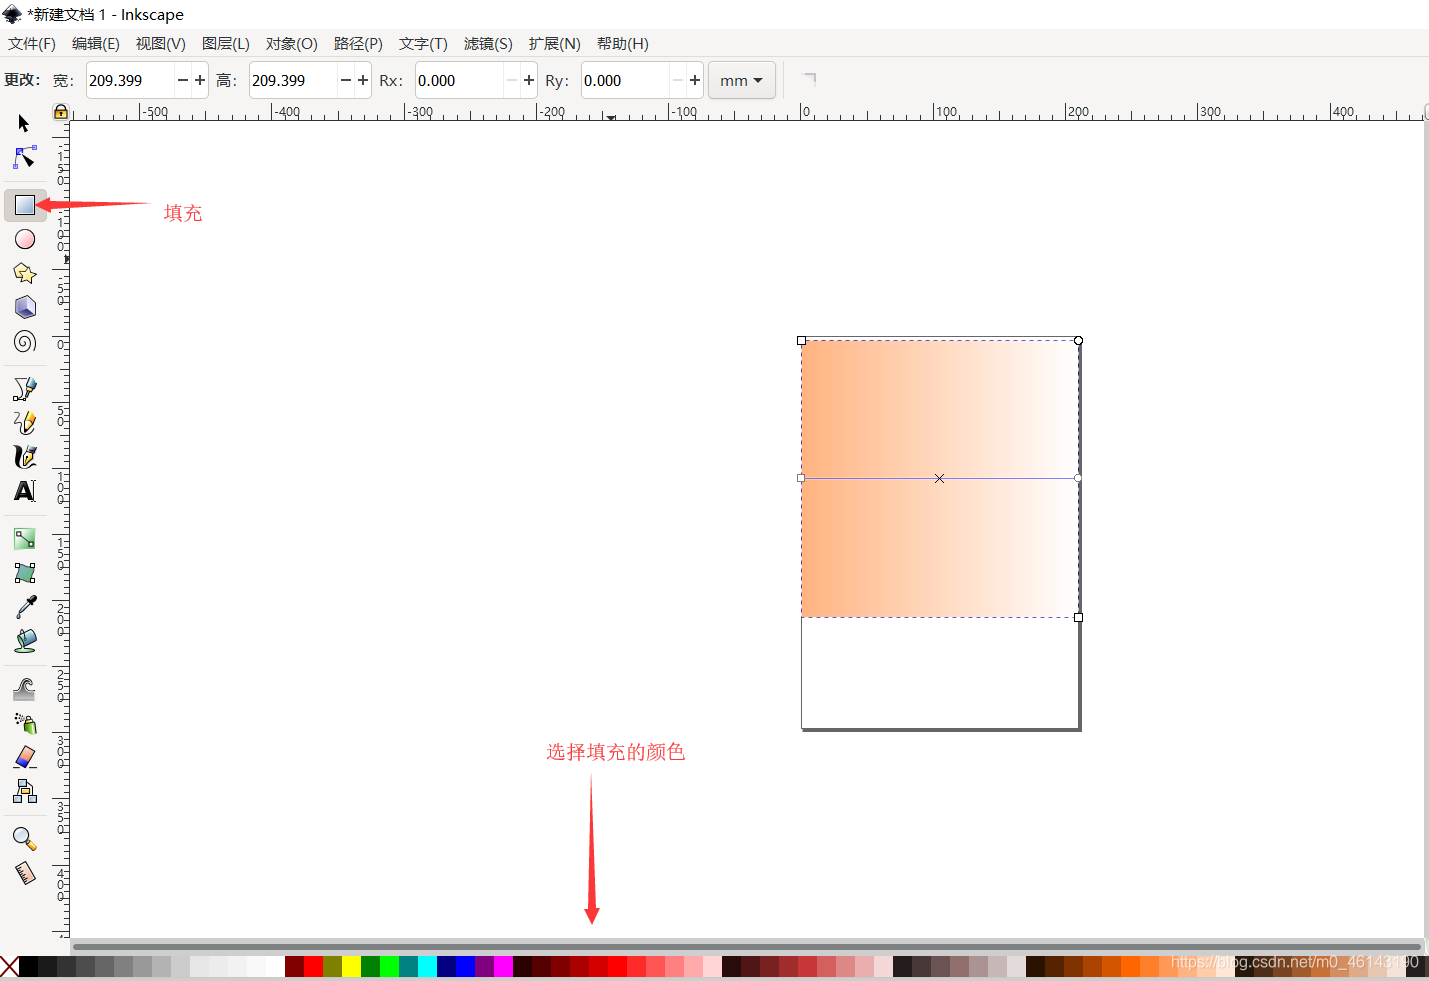Focus the Ry input field
Image resolution: width=1429 pixels, height=981 pixels.
point(626,80)
